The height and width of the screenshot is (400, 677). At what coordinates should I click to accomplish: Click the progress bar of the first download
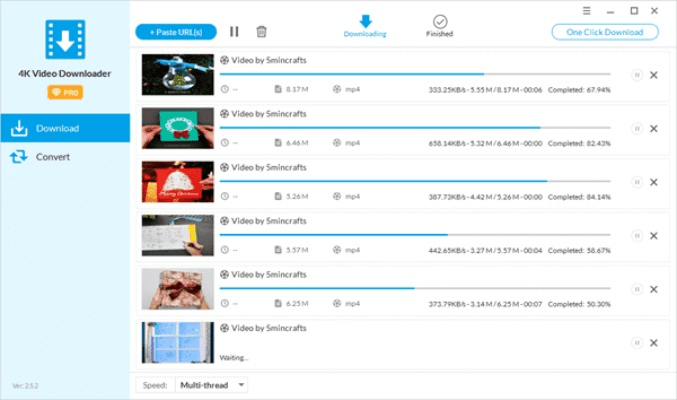[x=414, y=74]
